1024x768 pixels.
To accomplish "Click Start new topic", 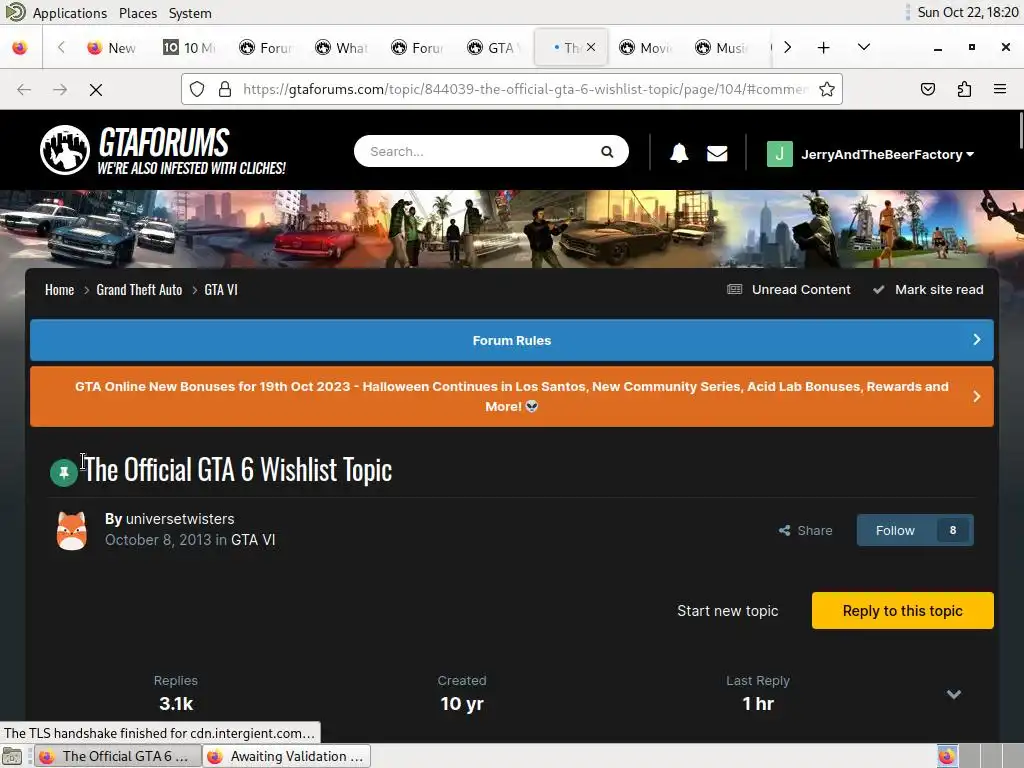I will [x=728, y=611].
